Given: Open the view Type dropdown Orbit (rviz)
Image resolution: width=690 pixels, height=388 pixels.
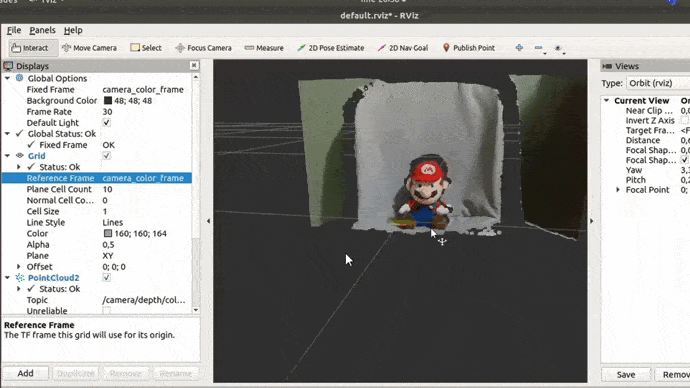Looking at the screenshot, I should click(x=658, y=83).
